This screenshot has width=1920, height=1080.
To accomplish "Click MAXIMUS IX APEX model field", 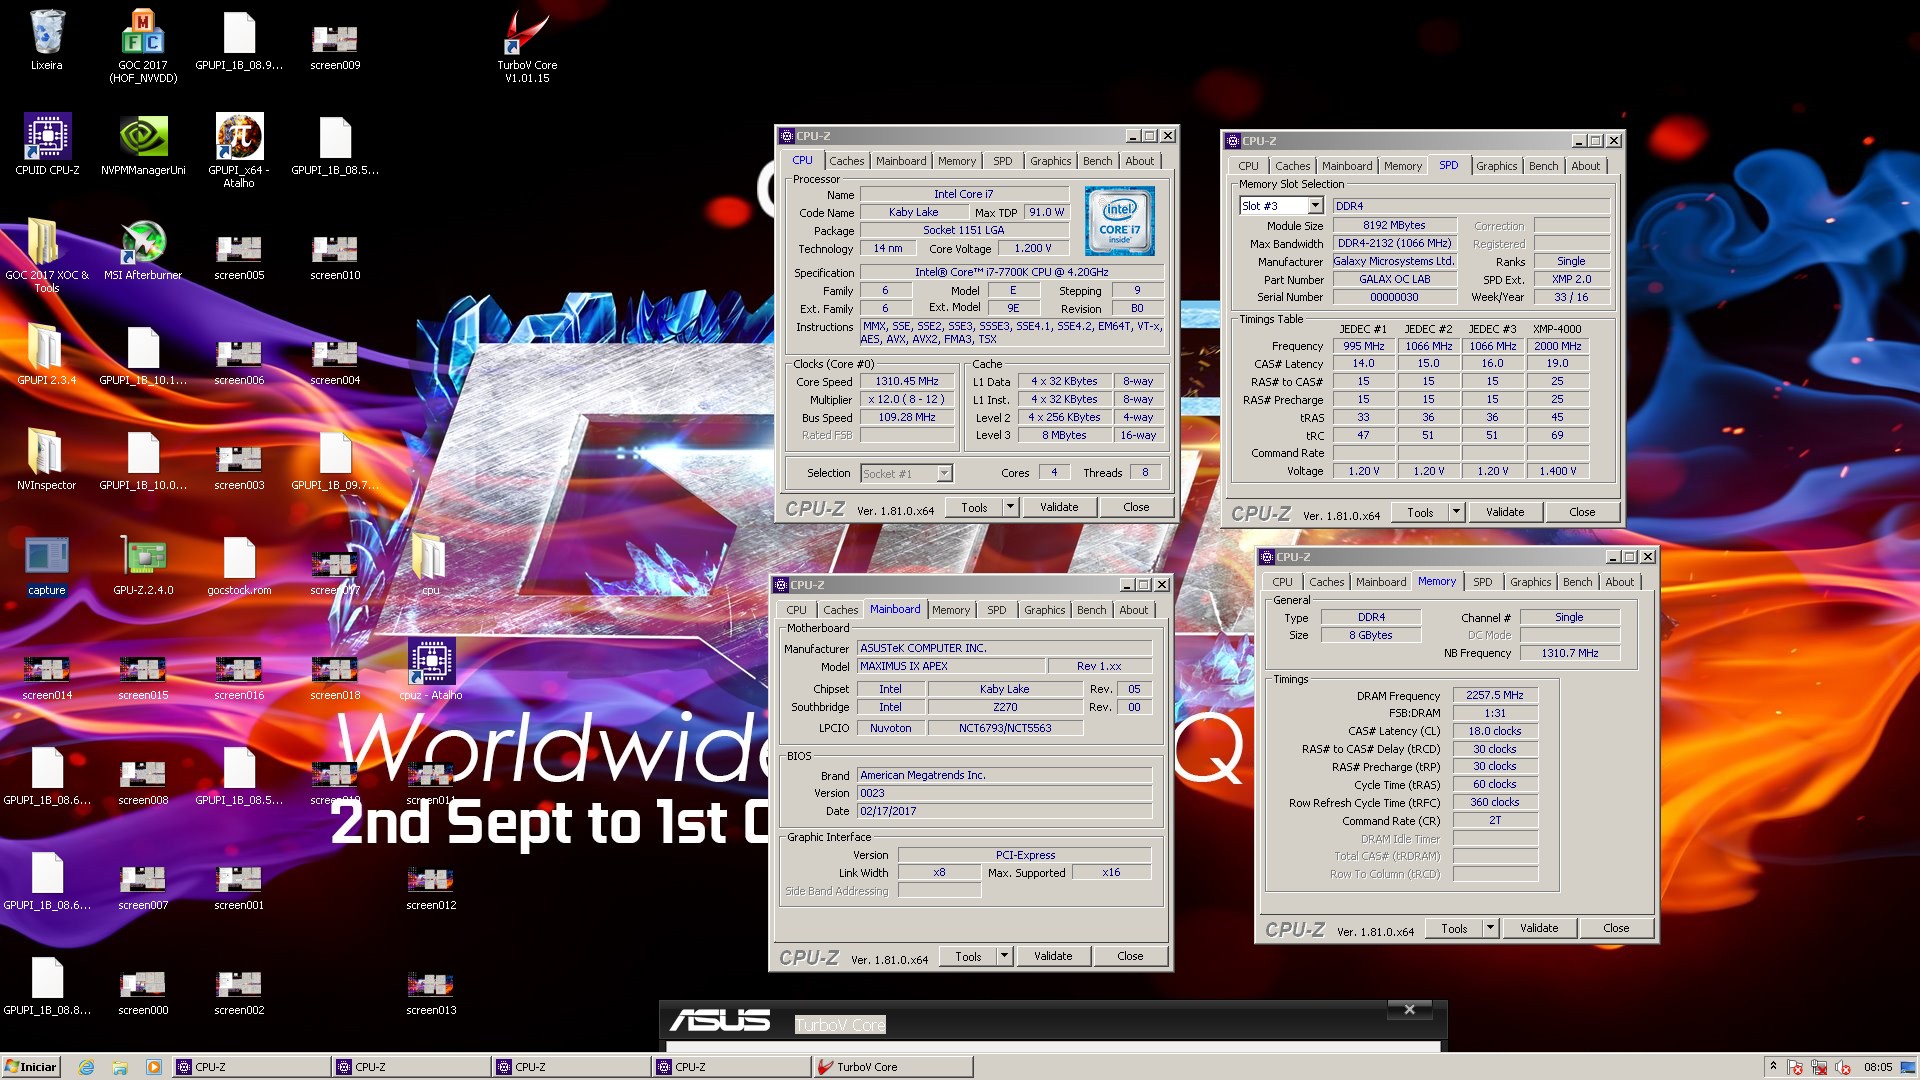I will coord(951,666).
